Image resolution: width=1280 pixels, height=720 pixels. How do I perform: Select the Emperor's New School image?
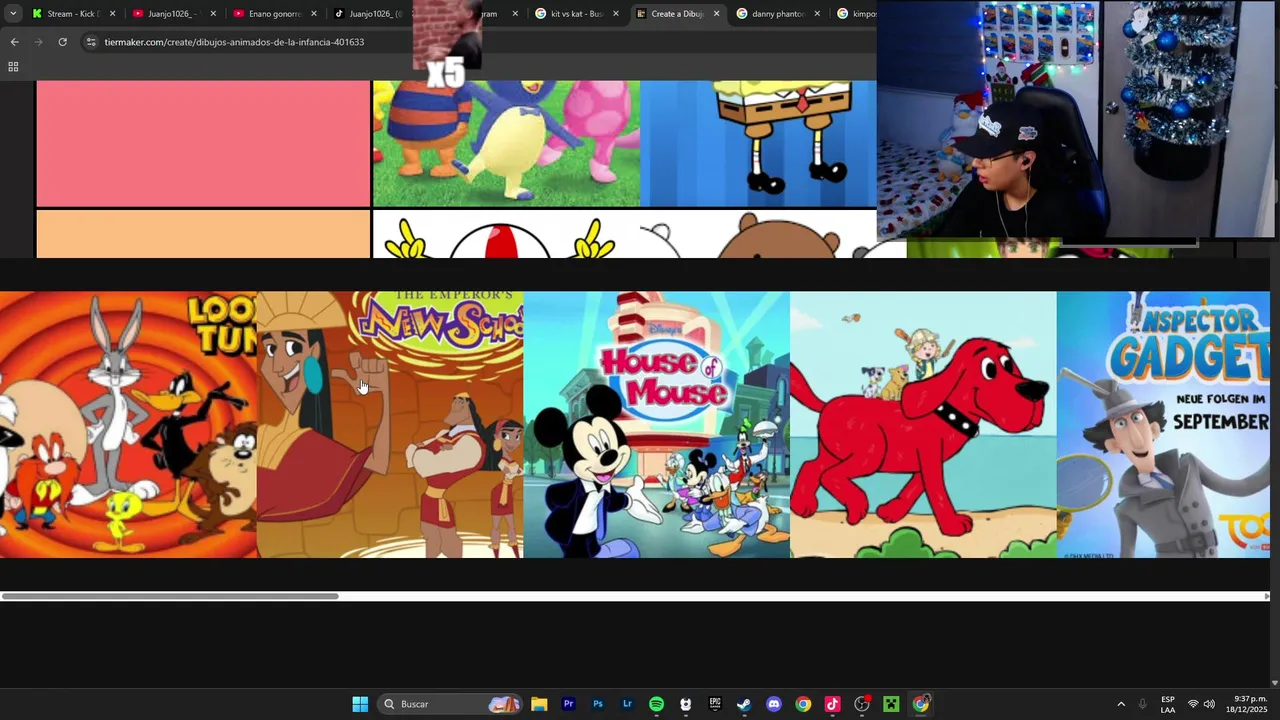coord(390,425)
